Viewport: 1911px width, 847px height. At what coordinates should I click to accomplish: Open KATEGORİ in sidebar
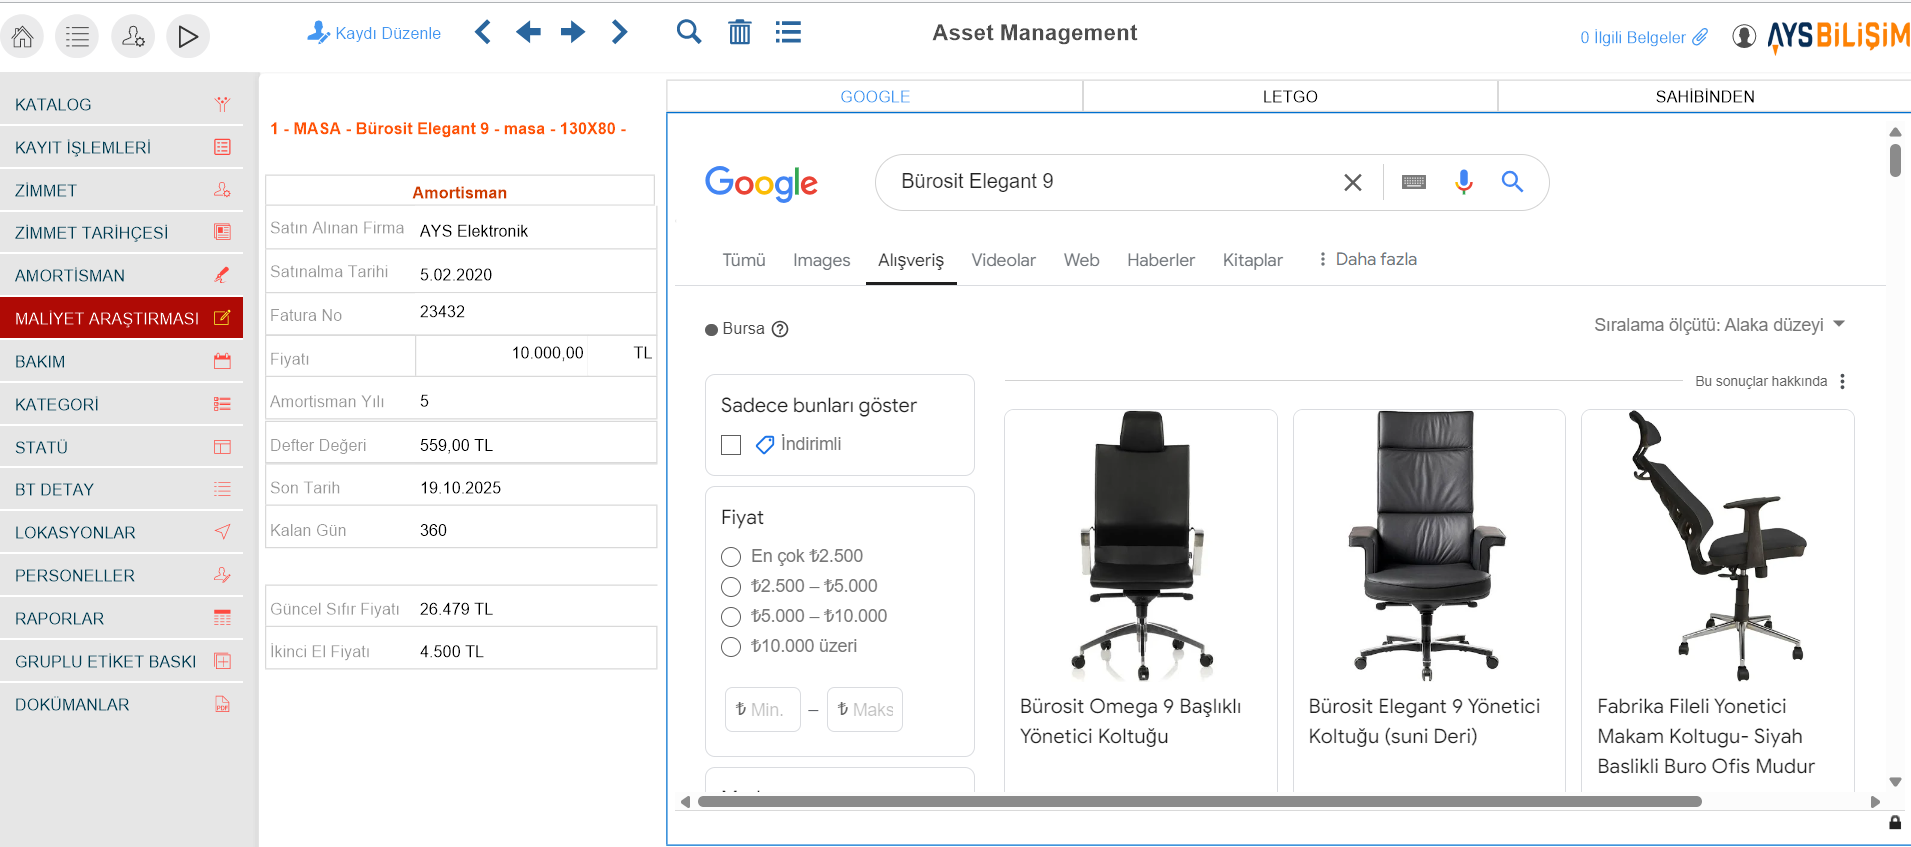click(121, 404)
